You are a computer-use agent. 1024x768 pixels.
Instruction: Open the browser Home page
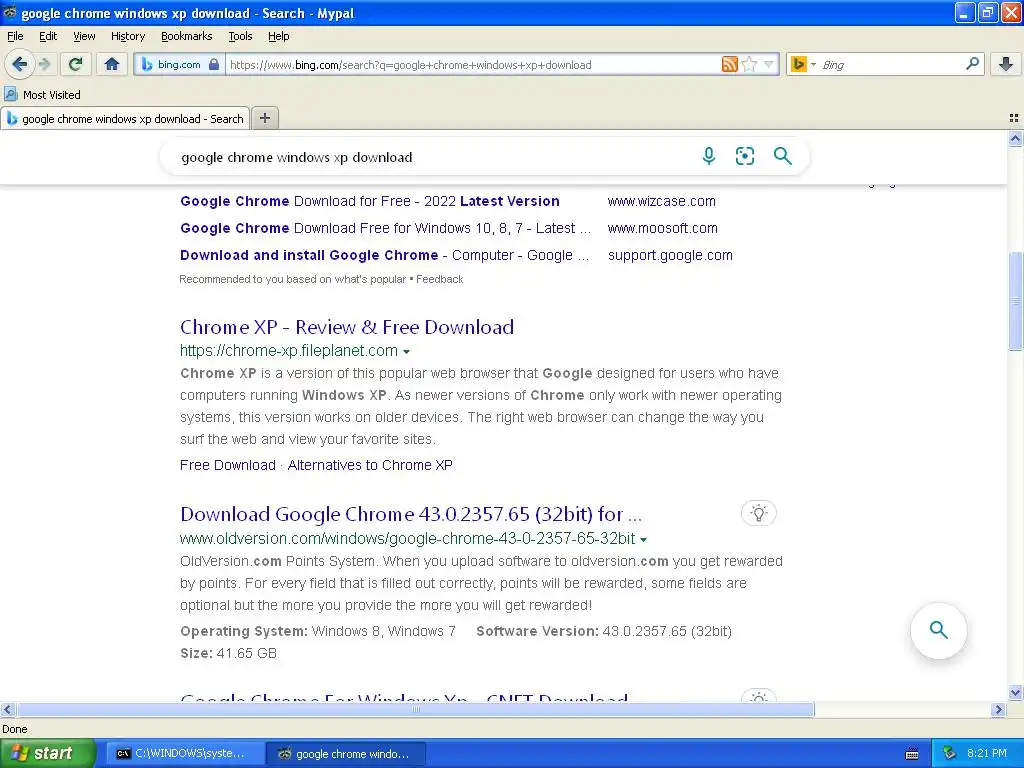point(112,64)
